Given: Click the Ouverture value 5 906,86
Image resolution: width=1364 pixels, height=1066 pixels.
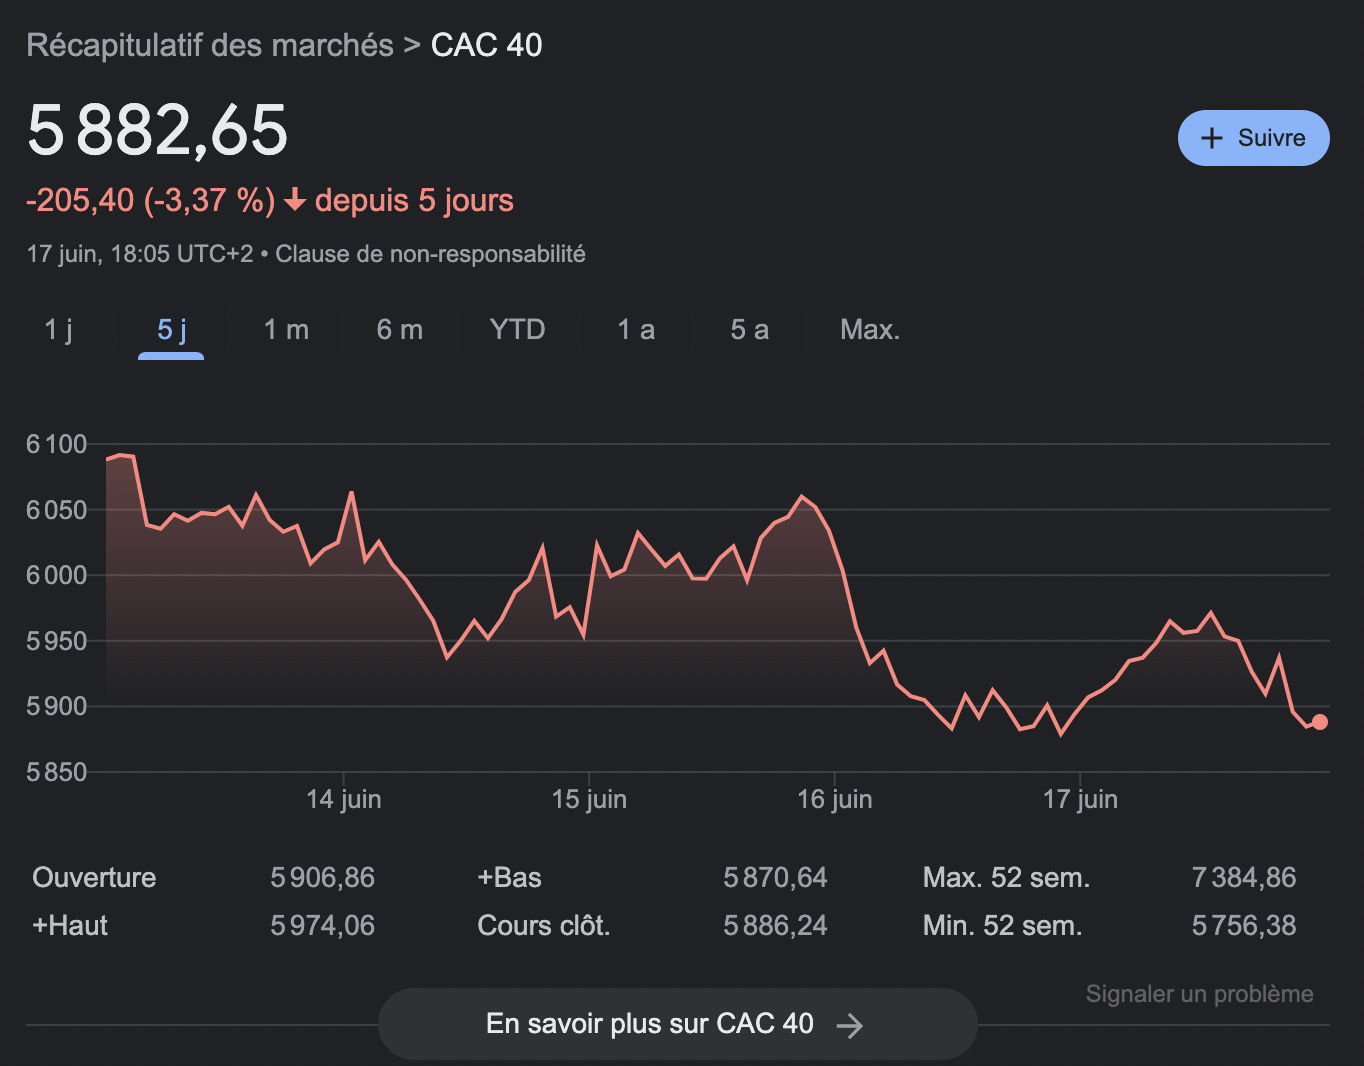Looking at the screenshot, I should (x=322, y=878).
